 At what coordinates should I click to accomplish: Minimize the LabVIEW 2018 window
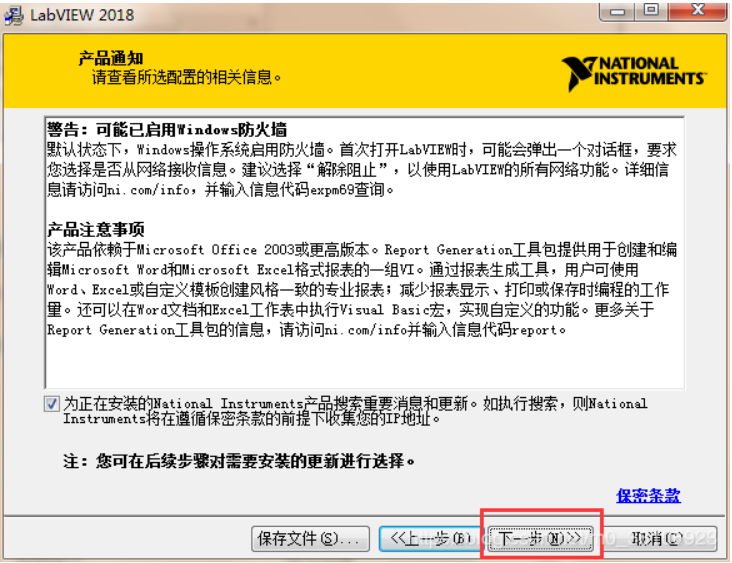[x=617, y=11]
